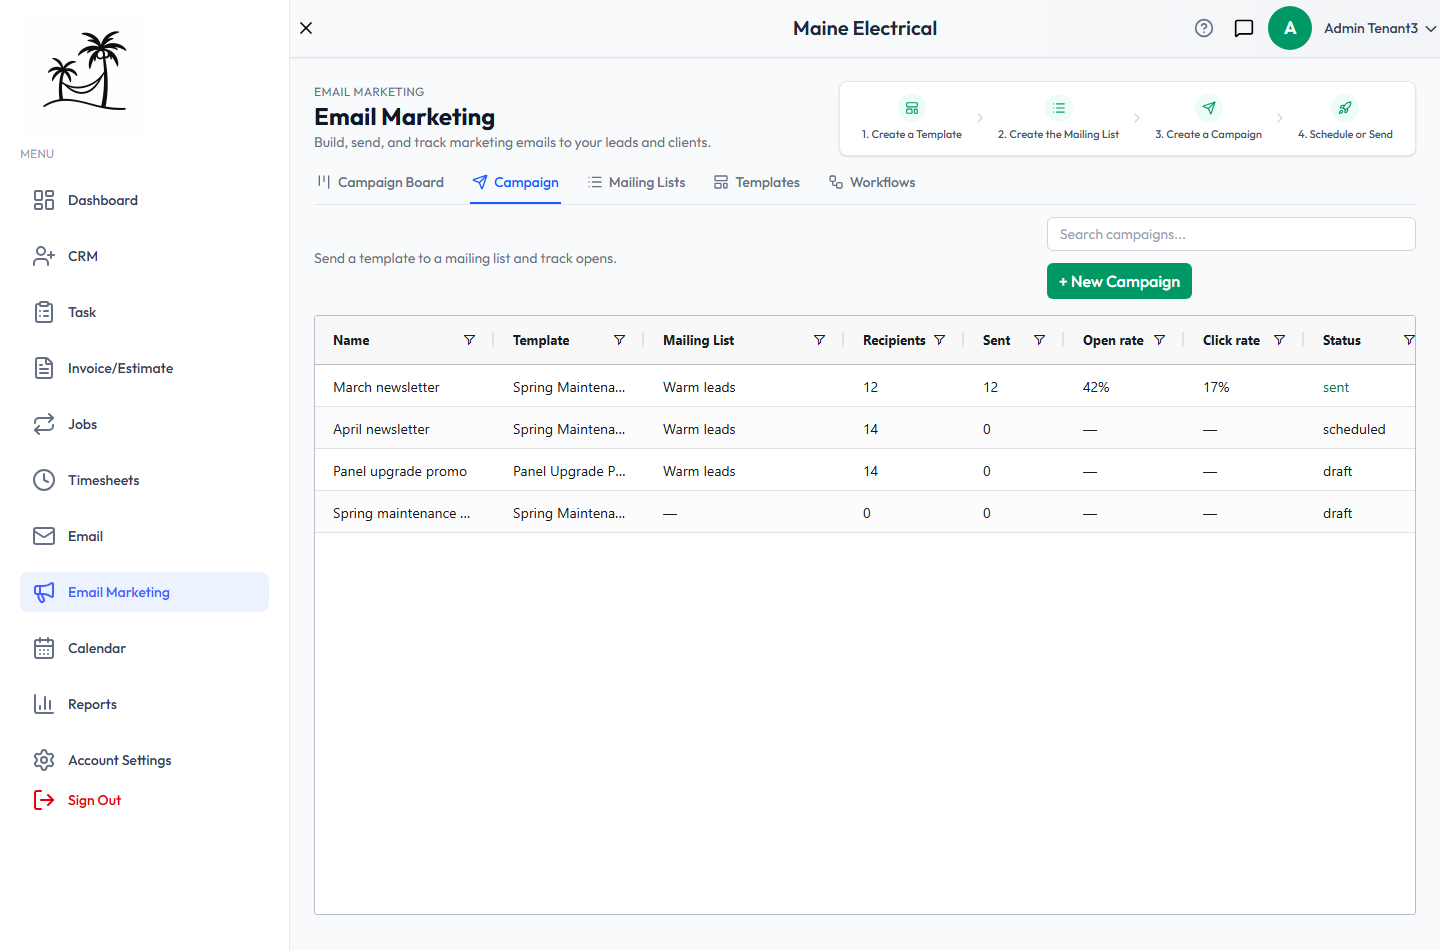Click the 1. Create a Template step label

click(912, 134)
